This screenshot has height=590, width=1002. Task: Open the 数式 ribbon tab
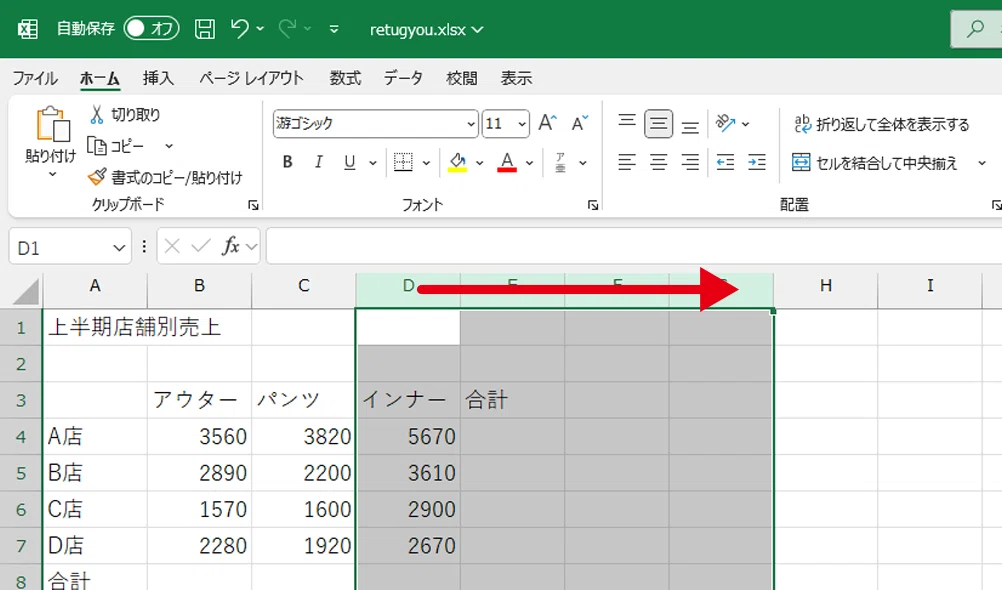(x=345, y=78)
